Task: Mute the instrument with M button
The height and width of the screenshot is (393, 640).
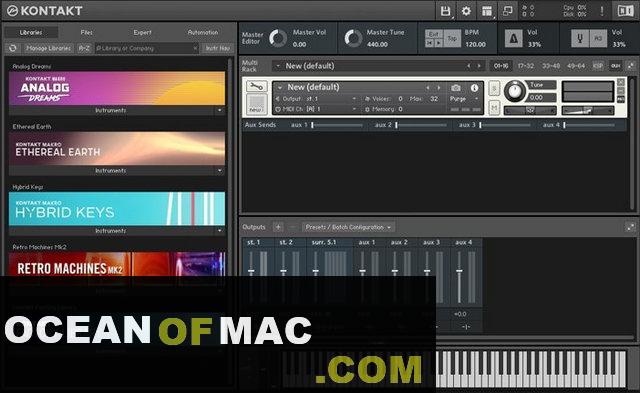Action: click(x=494, y=108)
